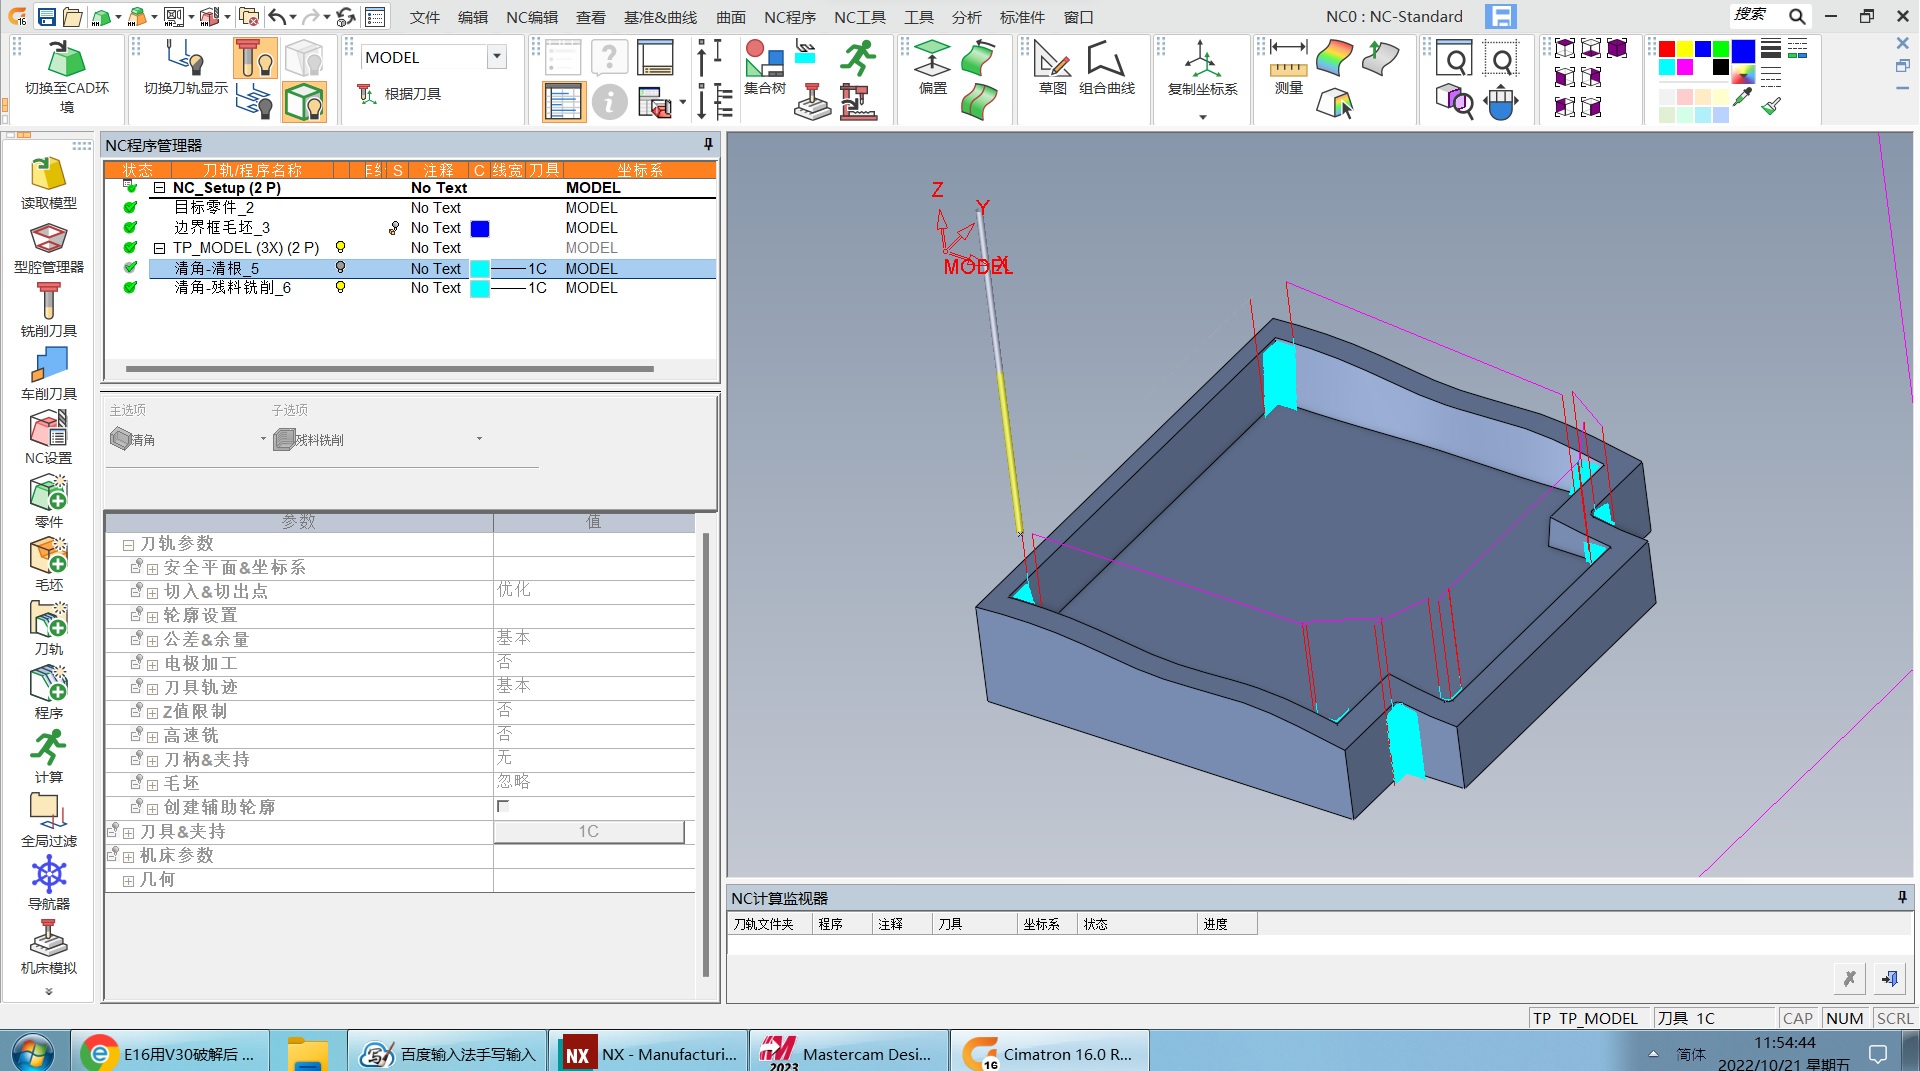Viewport: 1920px width, 1071px height.
Task: Collapse the NC_Setup tree node
Action: coord(159,188)
